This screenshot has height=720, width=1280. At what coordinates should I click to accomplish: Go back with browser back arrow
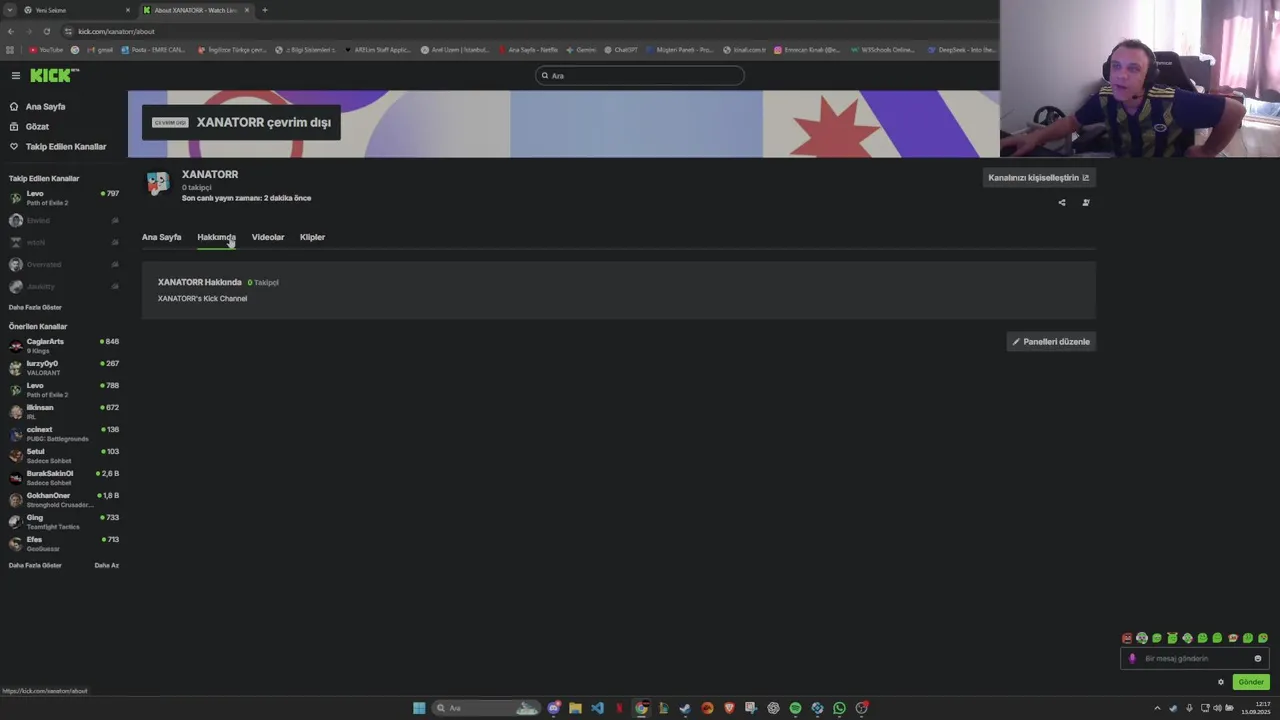pyautogui.click(x=10, y=31)
